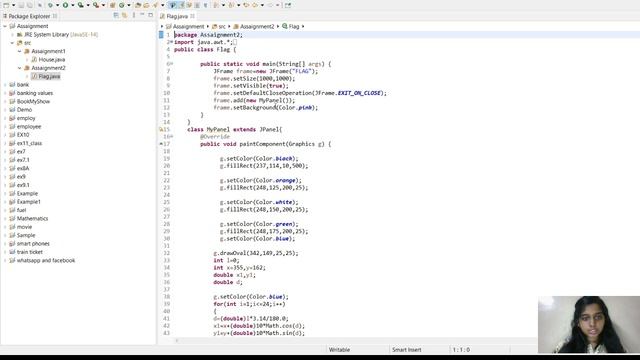Collapse the Assaignment1 package node
The height and width of the screenshot is (360, 640).
20,51
